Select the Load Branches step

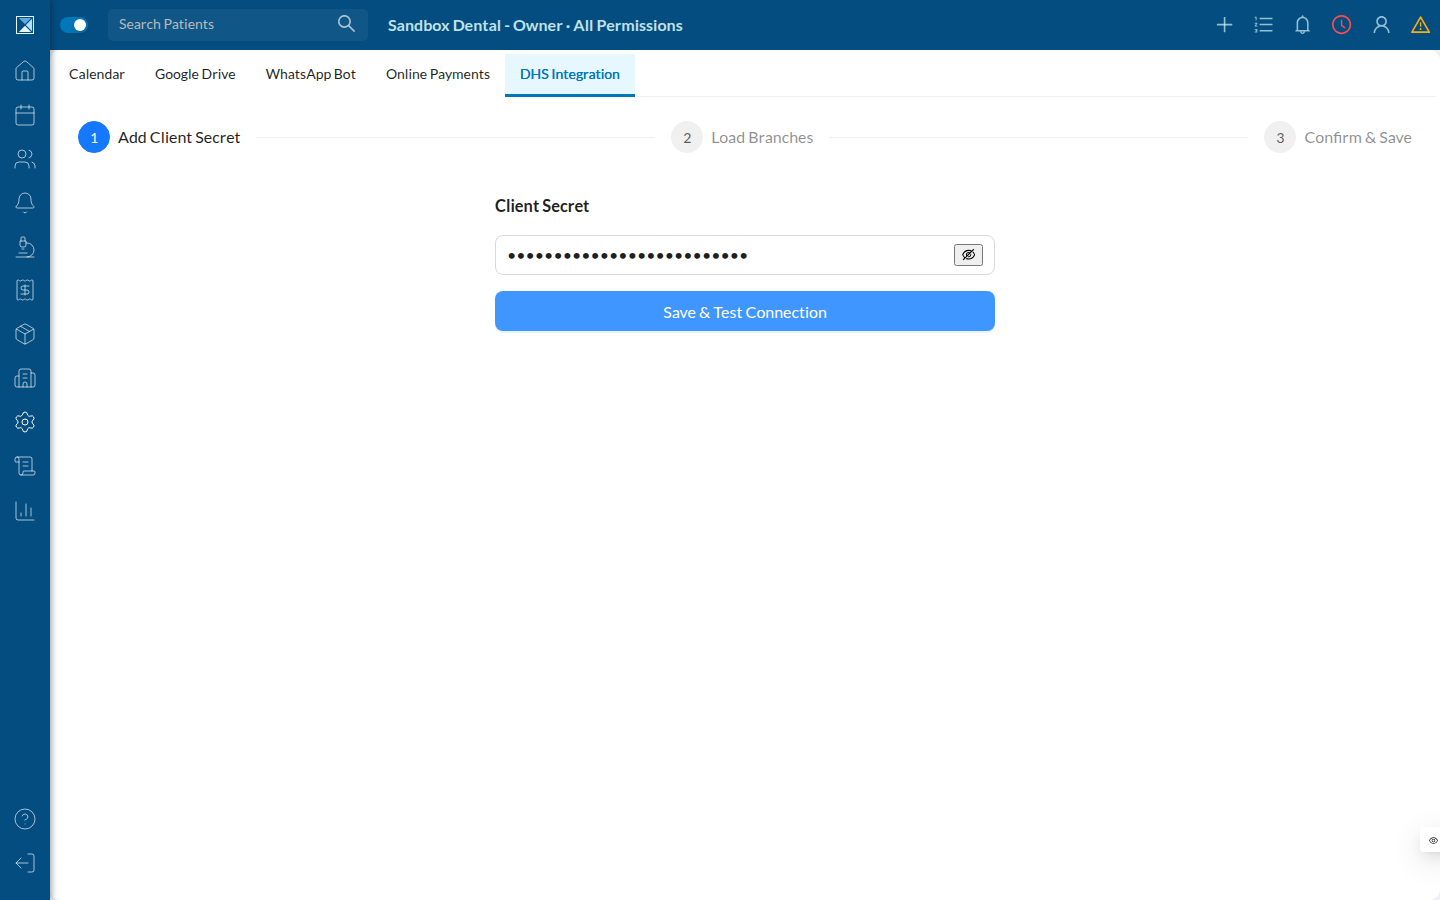743,137
